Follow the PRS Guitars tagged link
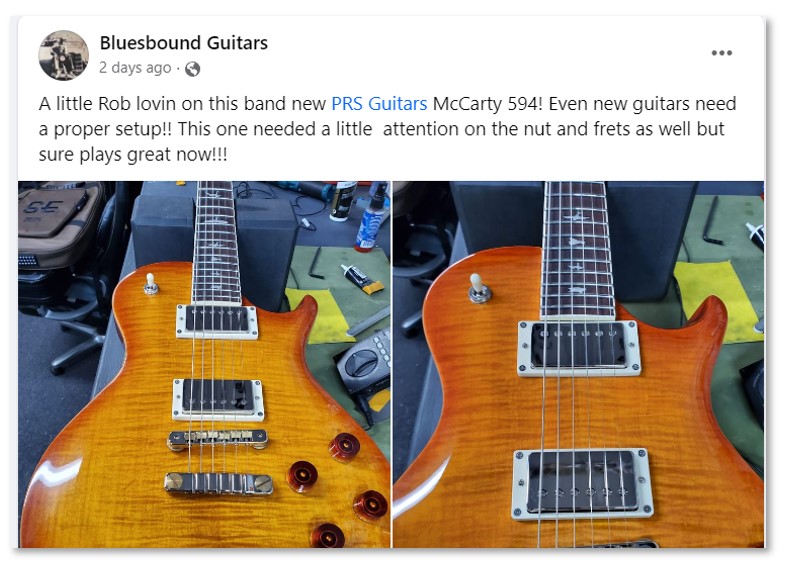795x565 pixels. click(379, 103)
